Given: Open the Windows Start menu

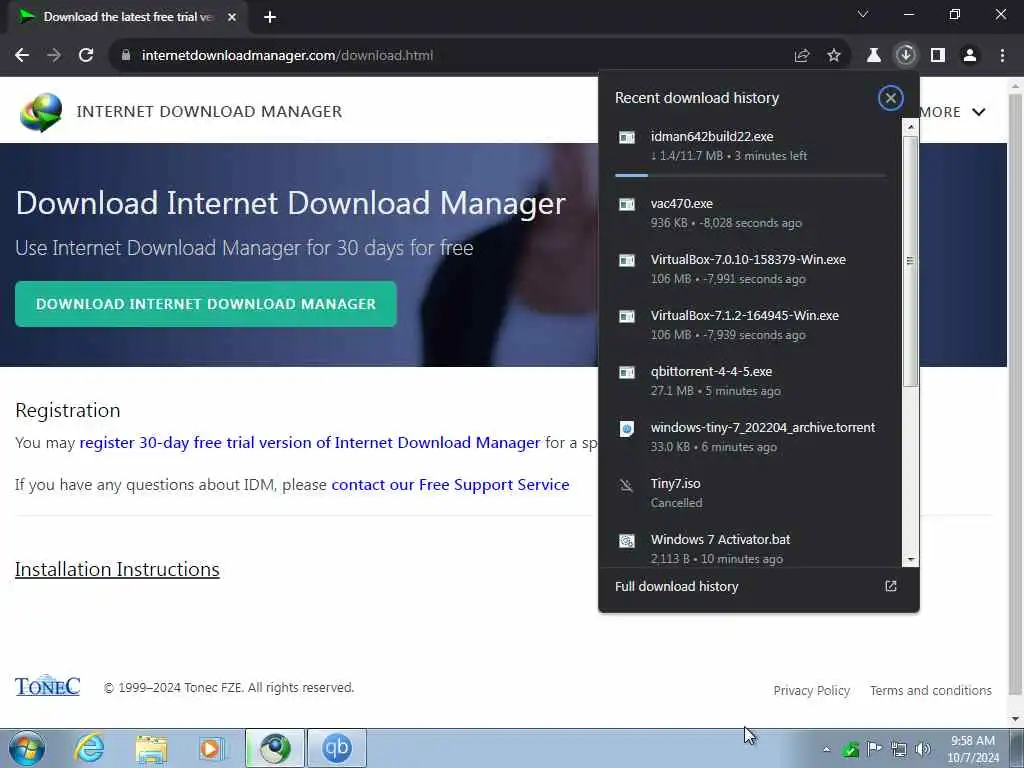Looking at the screenshot, I should pos(27,748).
